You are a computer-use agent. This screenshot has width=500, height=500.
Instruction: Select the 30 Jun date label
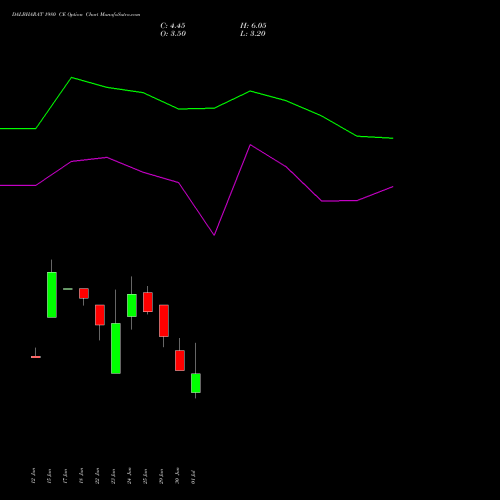click(x=177, y=476)
